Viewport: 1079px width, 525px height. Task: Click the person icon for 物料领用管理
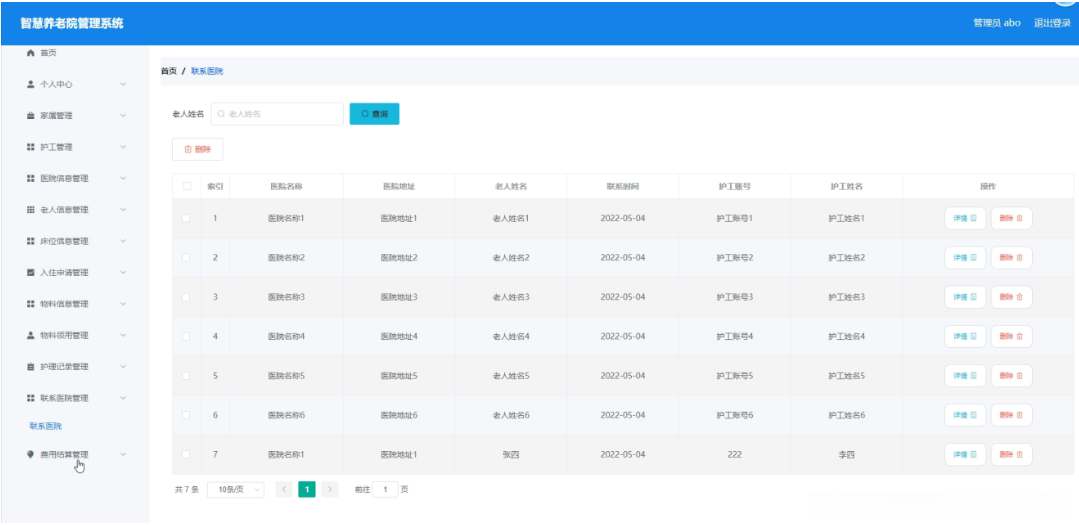click(x=30, y=335)
